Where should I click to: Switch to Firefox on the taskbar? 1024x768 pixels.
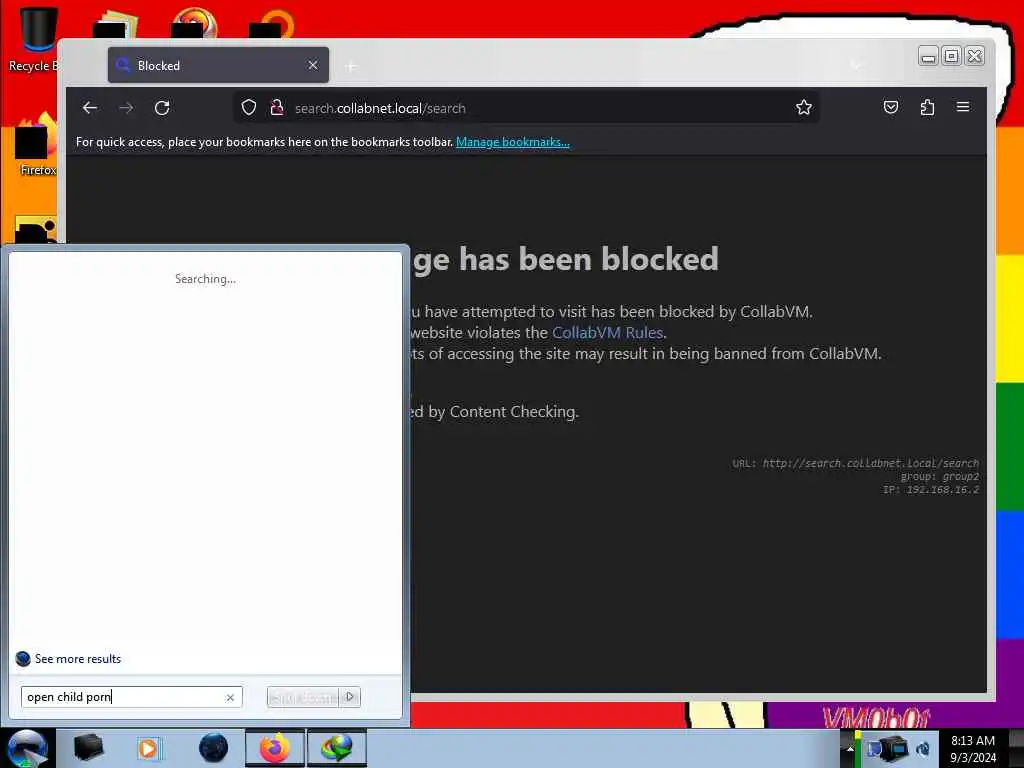click(275, 748)
